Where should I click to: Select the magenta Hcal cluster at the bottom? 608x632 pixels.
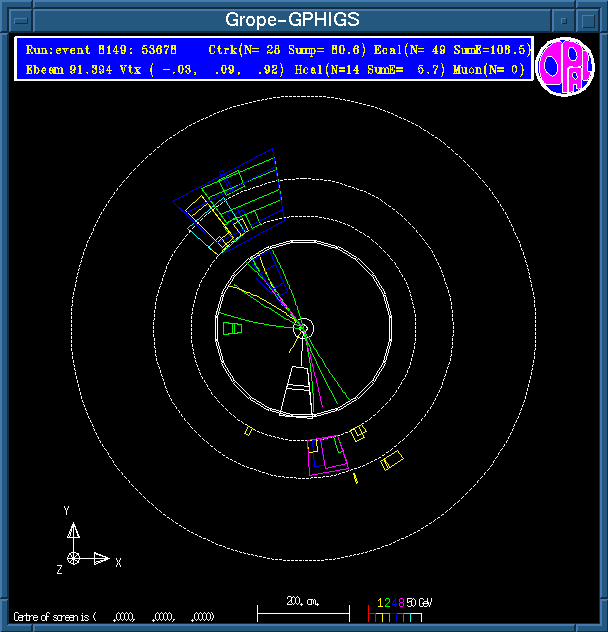point(328,454)
